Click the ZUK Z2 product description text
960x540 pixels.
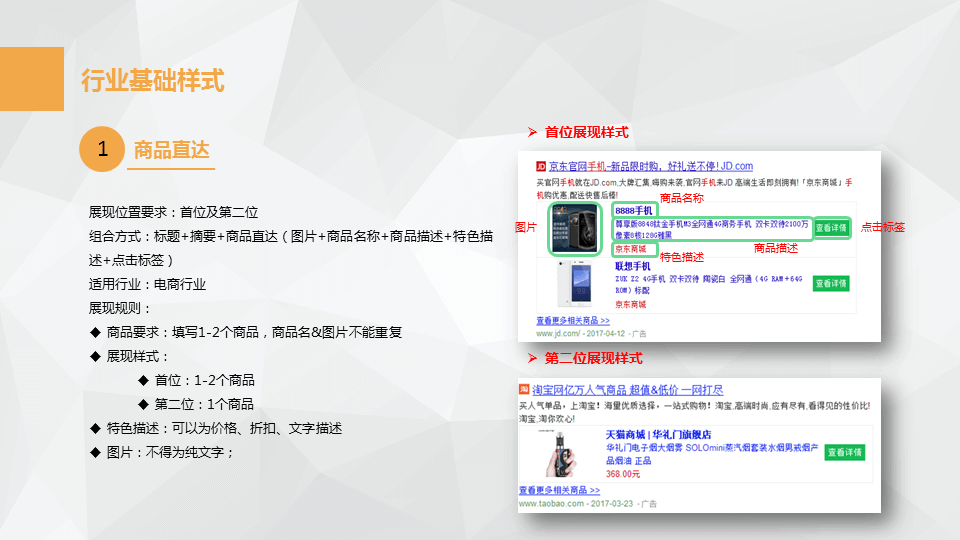[x=708, y=284]
